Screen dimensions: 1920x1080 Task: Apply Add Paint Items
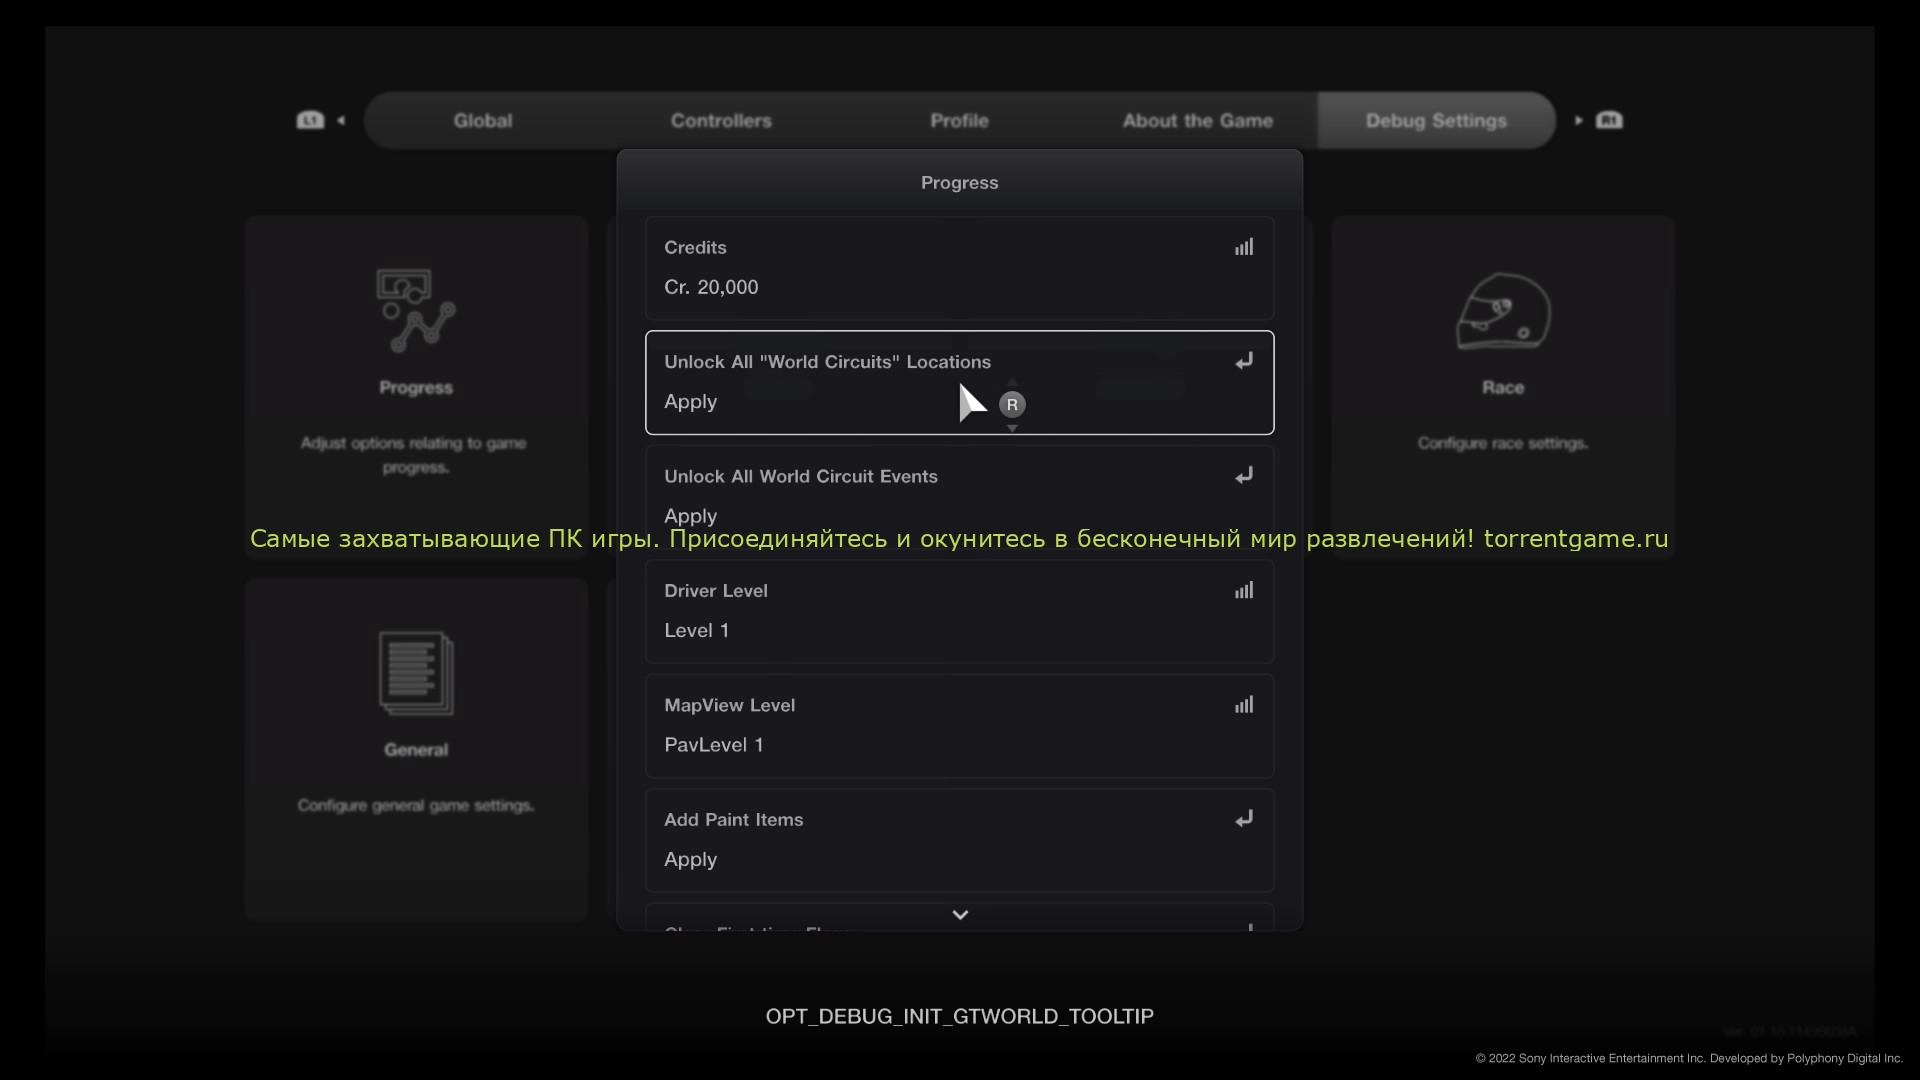691,860
